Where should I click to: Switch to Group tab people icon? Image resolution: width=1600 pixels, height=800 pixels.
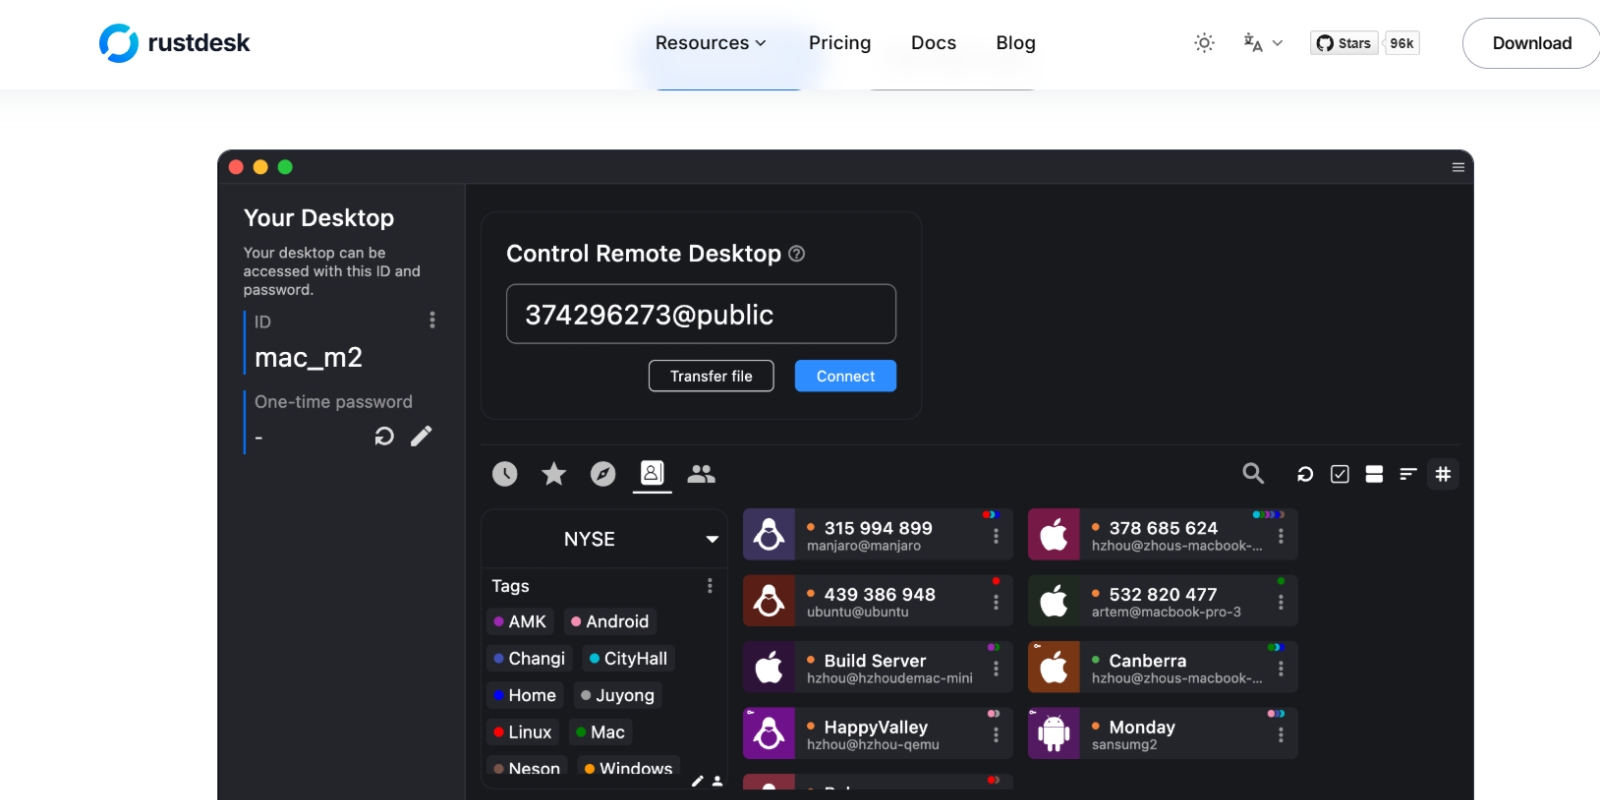click(701, 474)
